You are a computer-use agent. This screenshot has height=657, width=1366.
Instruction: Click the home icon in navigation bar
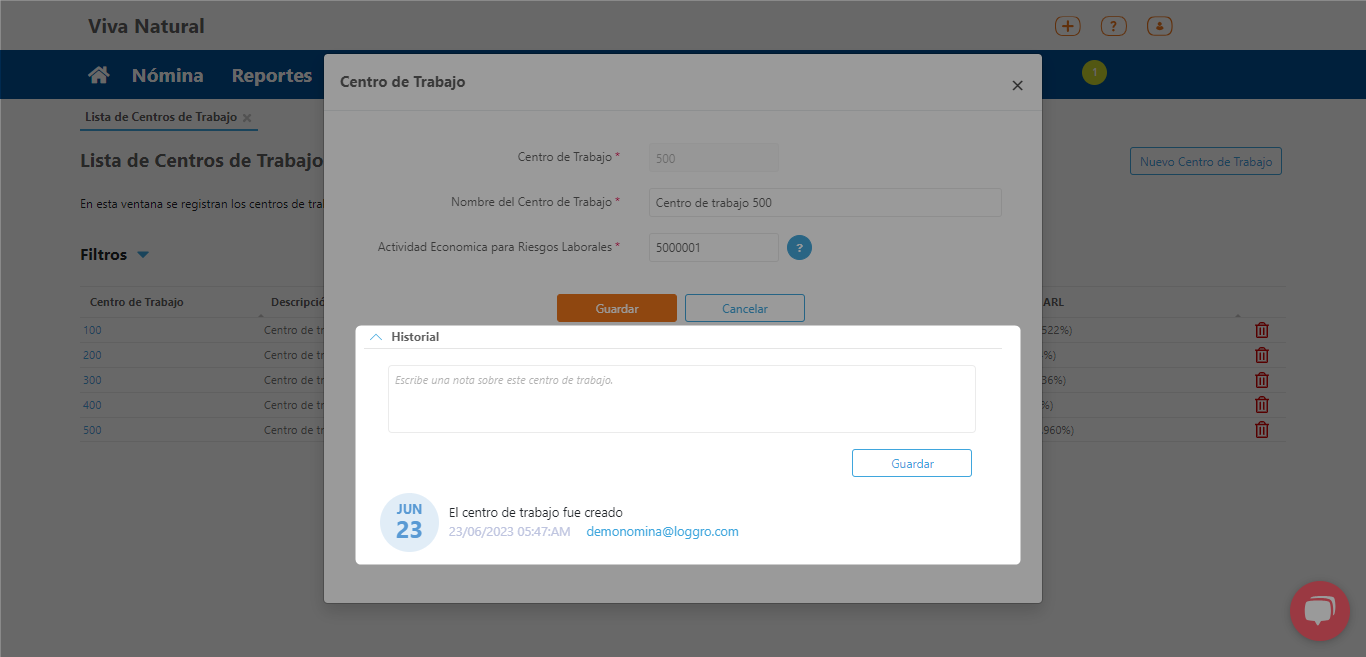coord(98,75)
